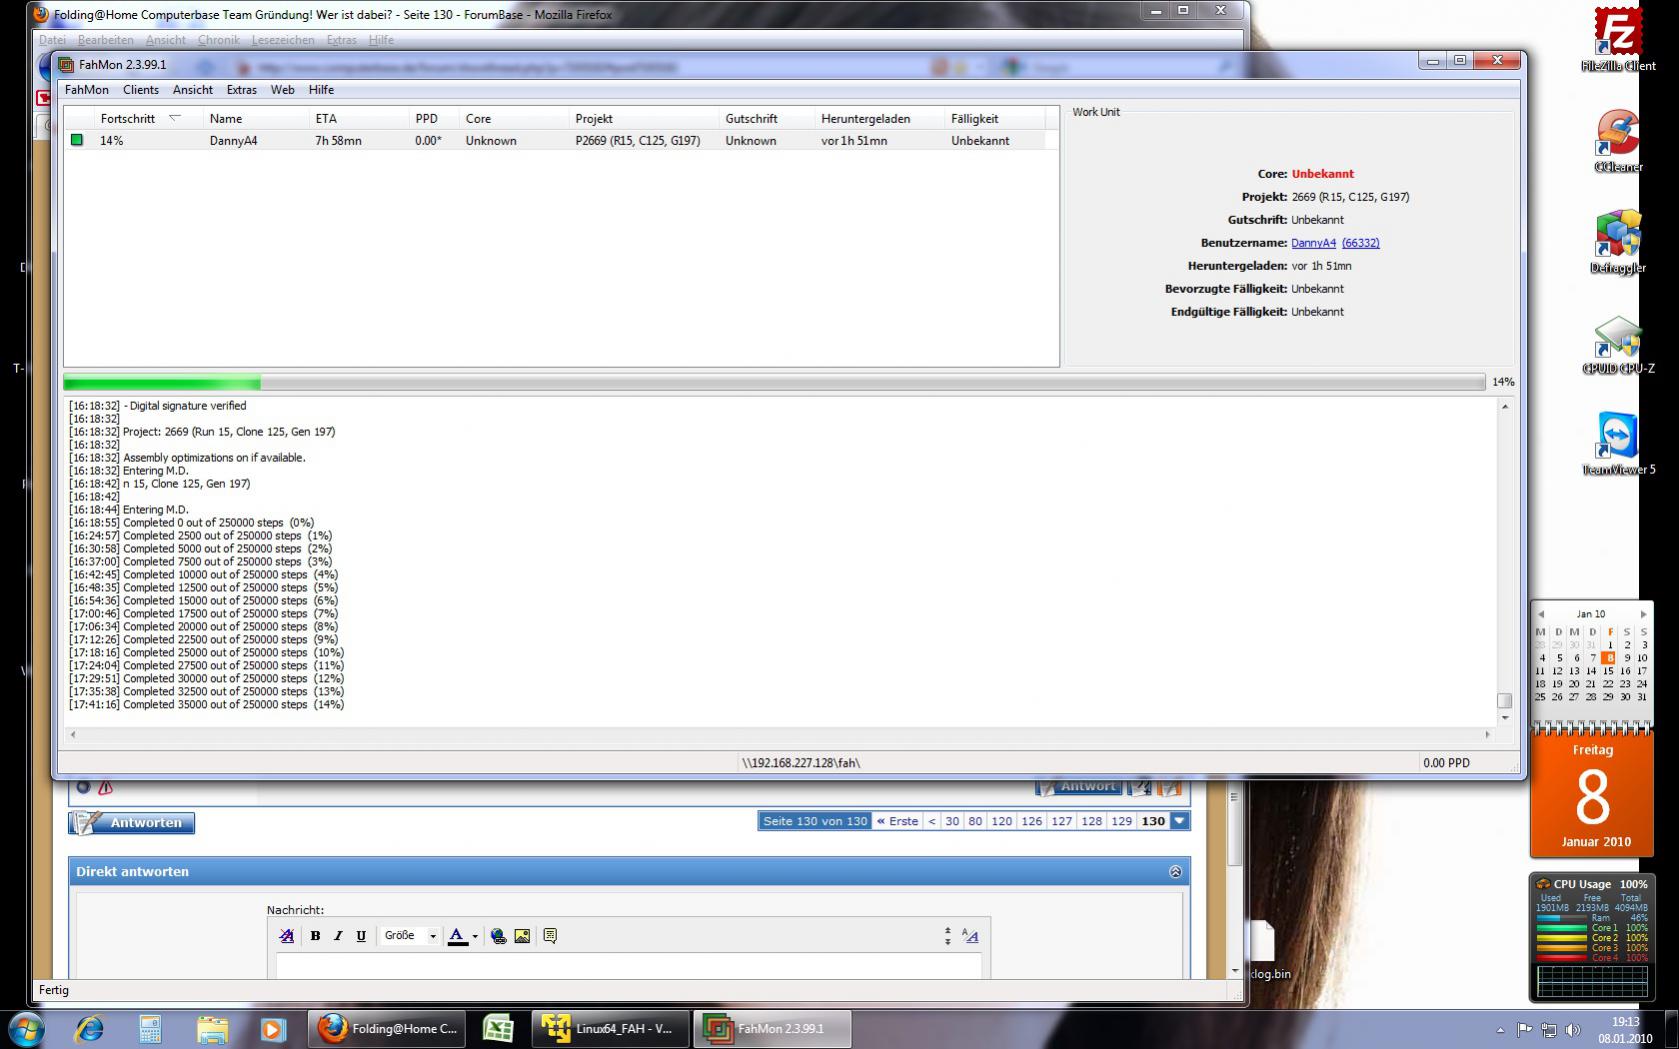Click Action Center flag tray icon

click(x=1524, y=1029)
